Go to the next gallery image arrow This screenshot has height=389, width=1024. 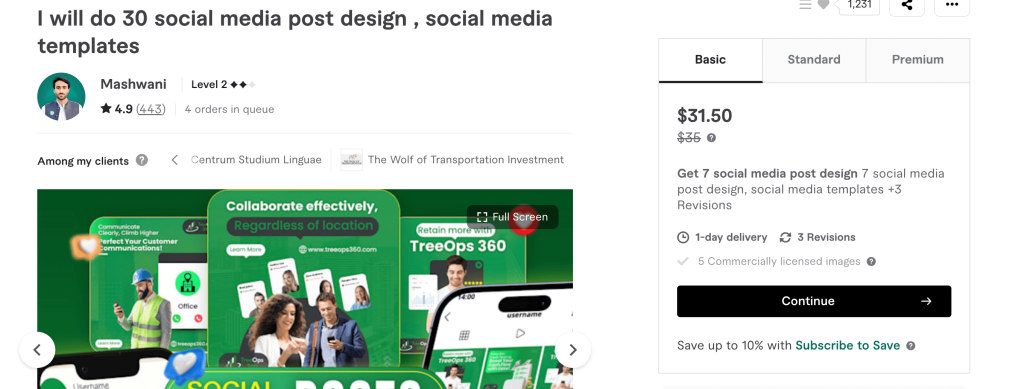(x=573, y=350)
